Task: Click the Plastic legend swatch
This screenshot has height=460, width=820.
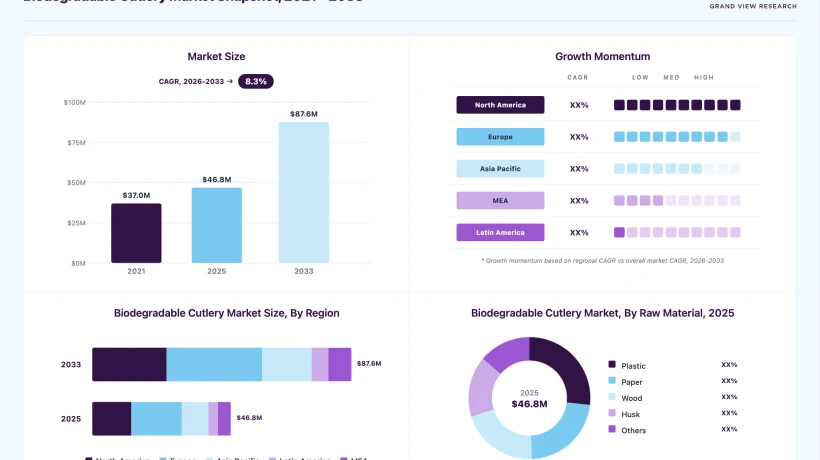Action: click(612, 364)
